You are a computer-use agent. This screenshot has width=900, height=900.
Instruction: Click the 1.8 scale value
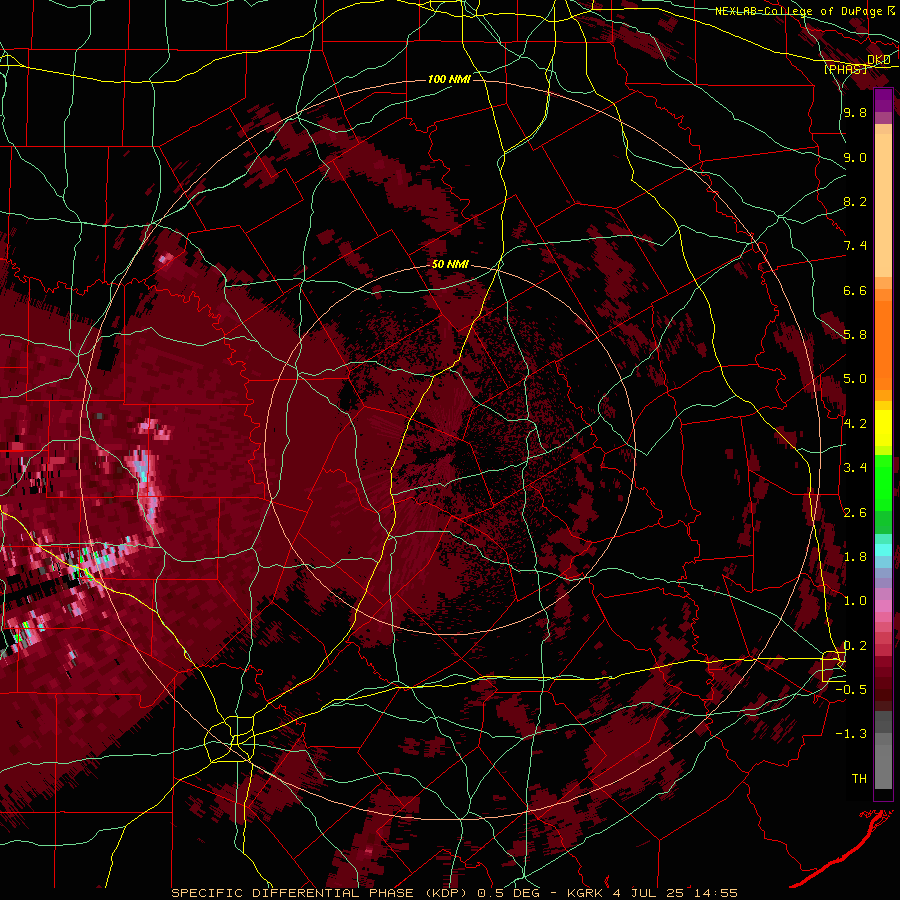[x=855, y=557]
